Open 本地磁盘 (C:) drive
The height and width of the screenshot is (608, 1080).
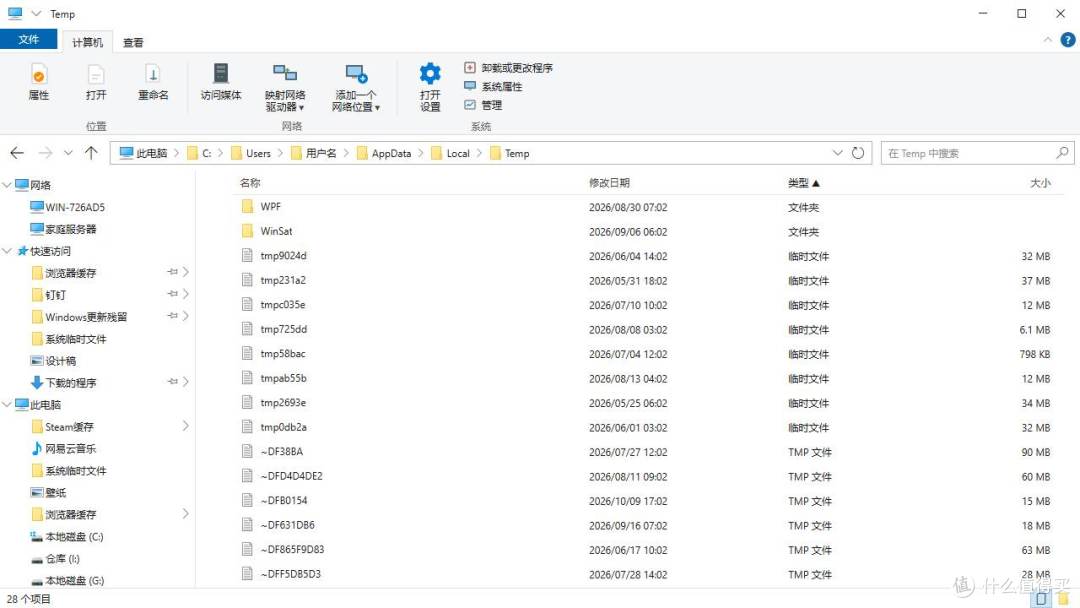point(67,536)
